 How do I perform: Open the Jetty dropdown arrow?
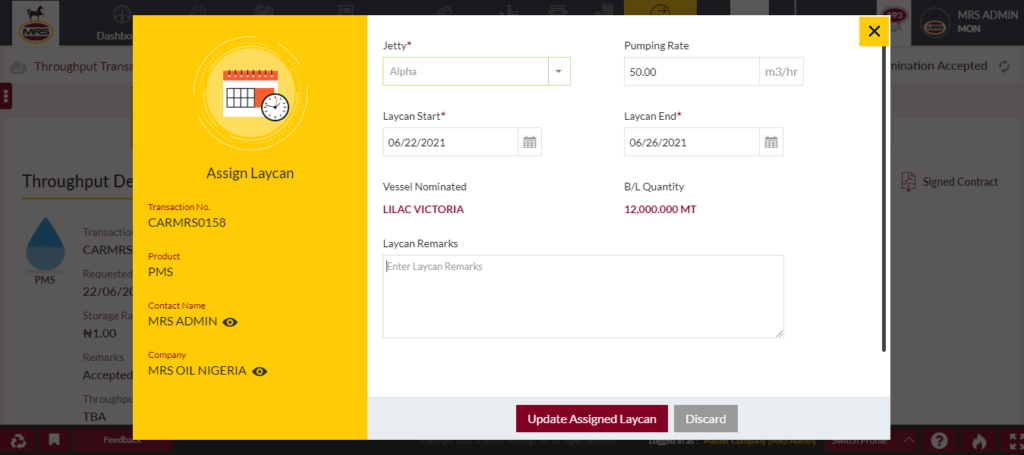click(x=559, y=71)
